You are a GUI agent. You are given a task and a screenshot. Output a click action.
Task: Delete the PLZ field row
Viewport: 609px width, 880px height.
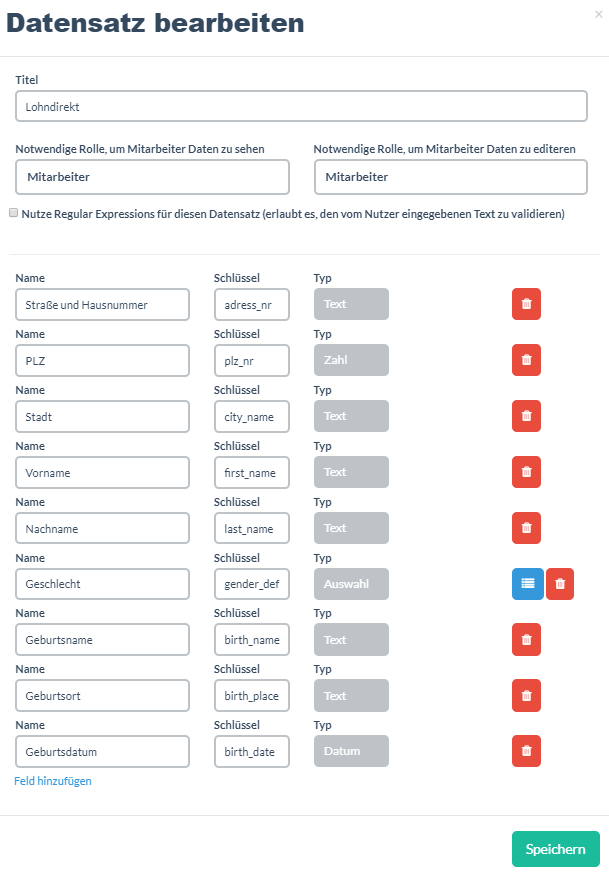pos(526,360)
